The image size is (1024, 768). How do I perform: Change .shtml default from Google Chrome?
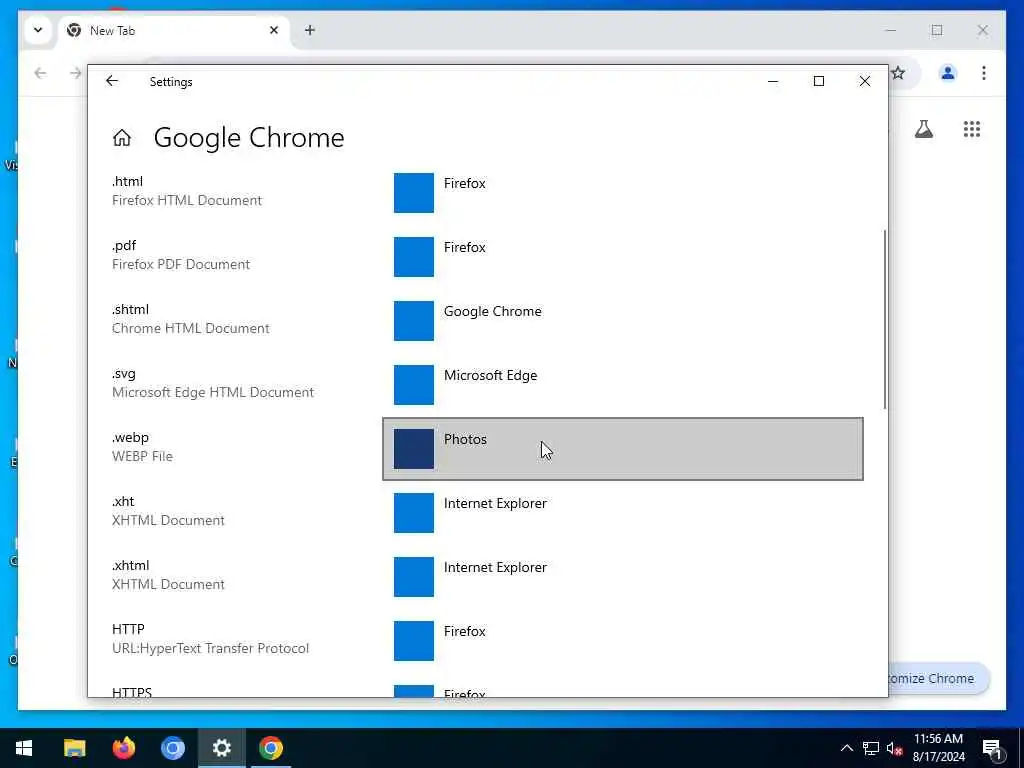[x=623, y=321]
